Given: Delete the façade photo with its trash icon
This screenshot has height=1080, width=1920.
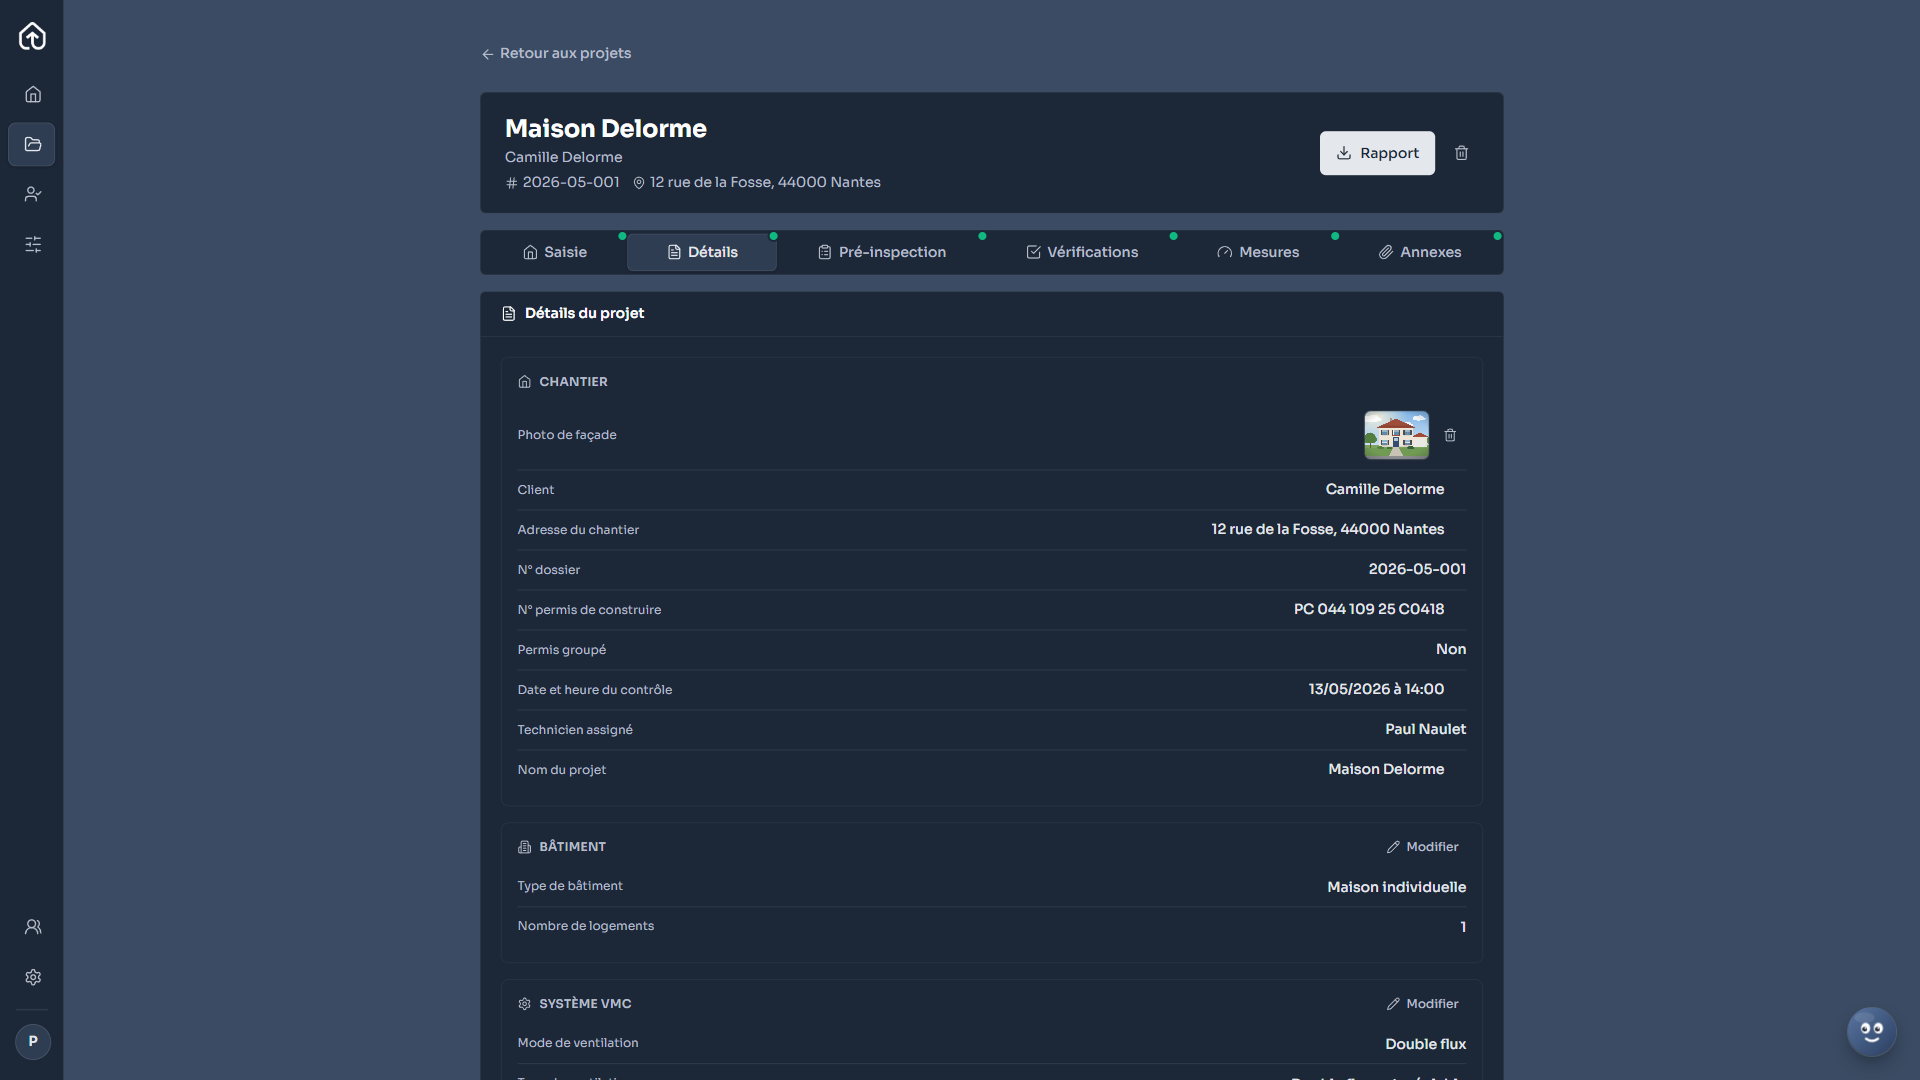Looking at the screenshot, I should [1450, 435].
